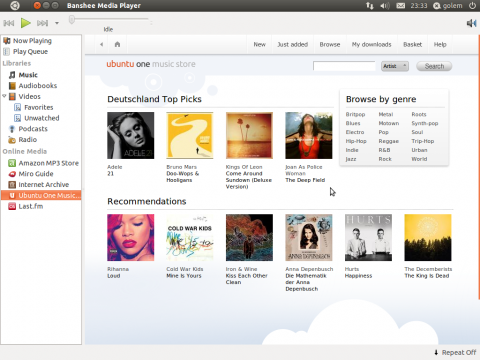Browse the Metal genre

tap(386, 114)
